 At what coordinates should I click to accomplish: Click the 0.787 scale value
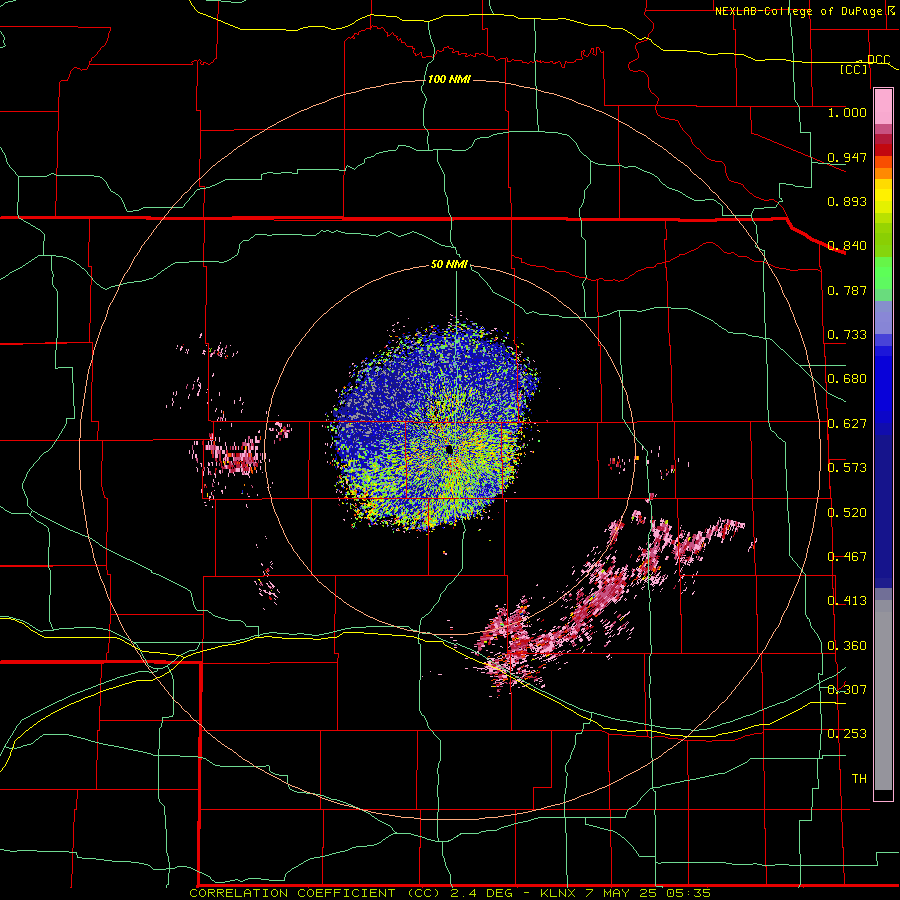pyautogui.click(x=847, y=290)
